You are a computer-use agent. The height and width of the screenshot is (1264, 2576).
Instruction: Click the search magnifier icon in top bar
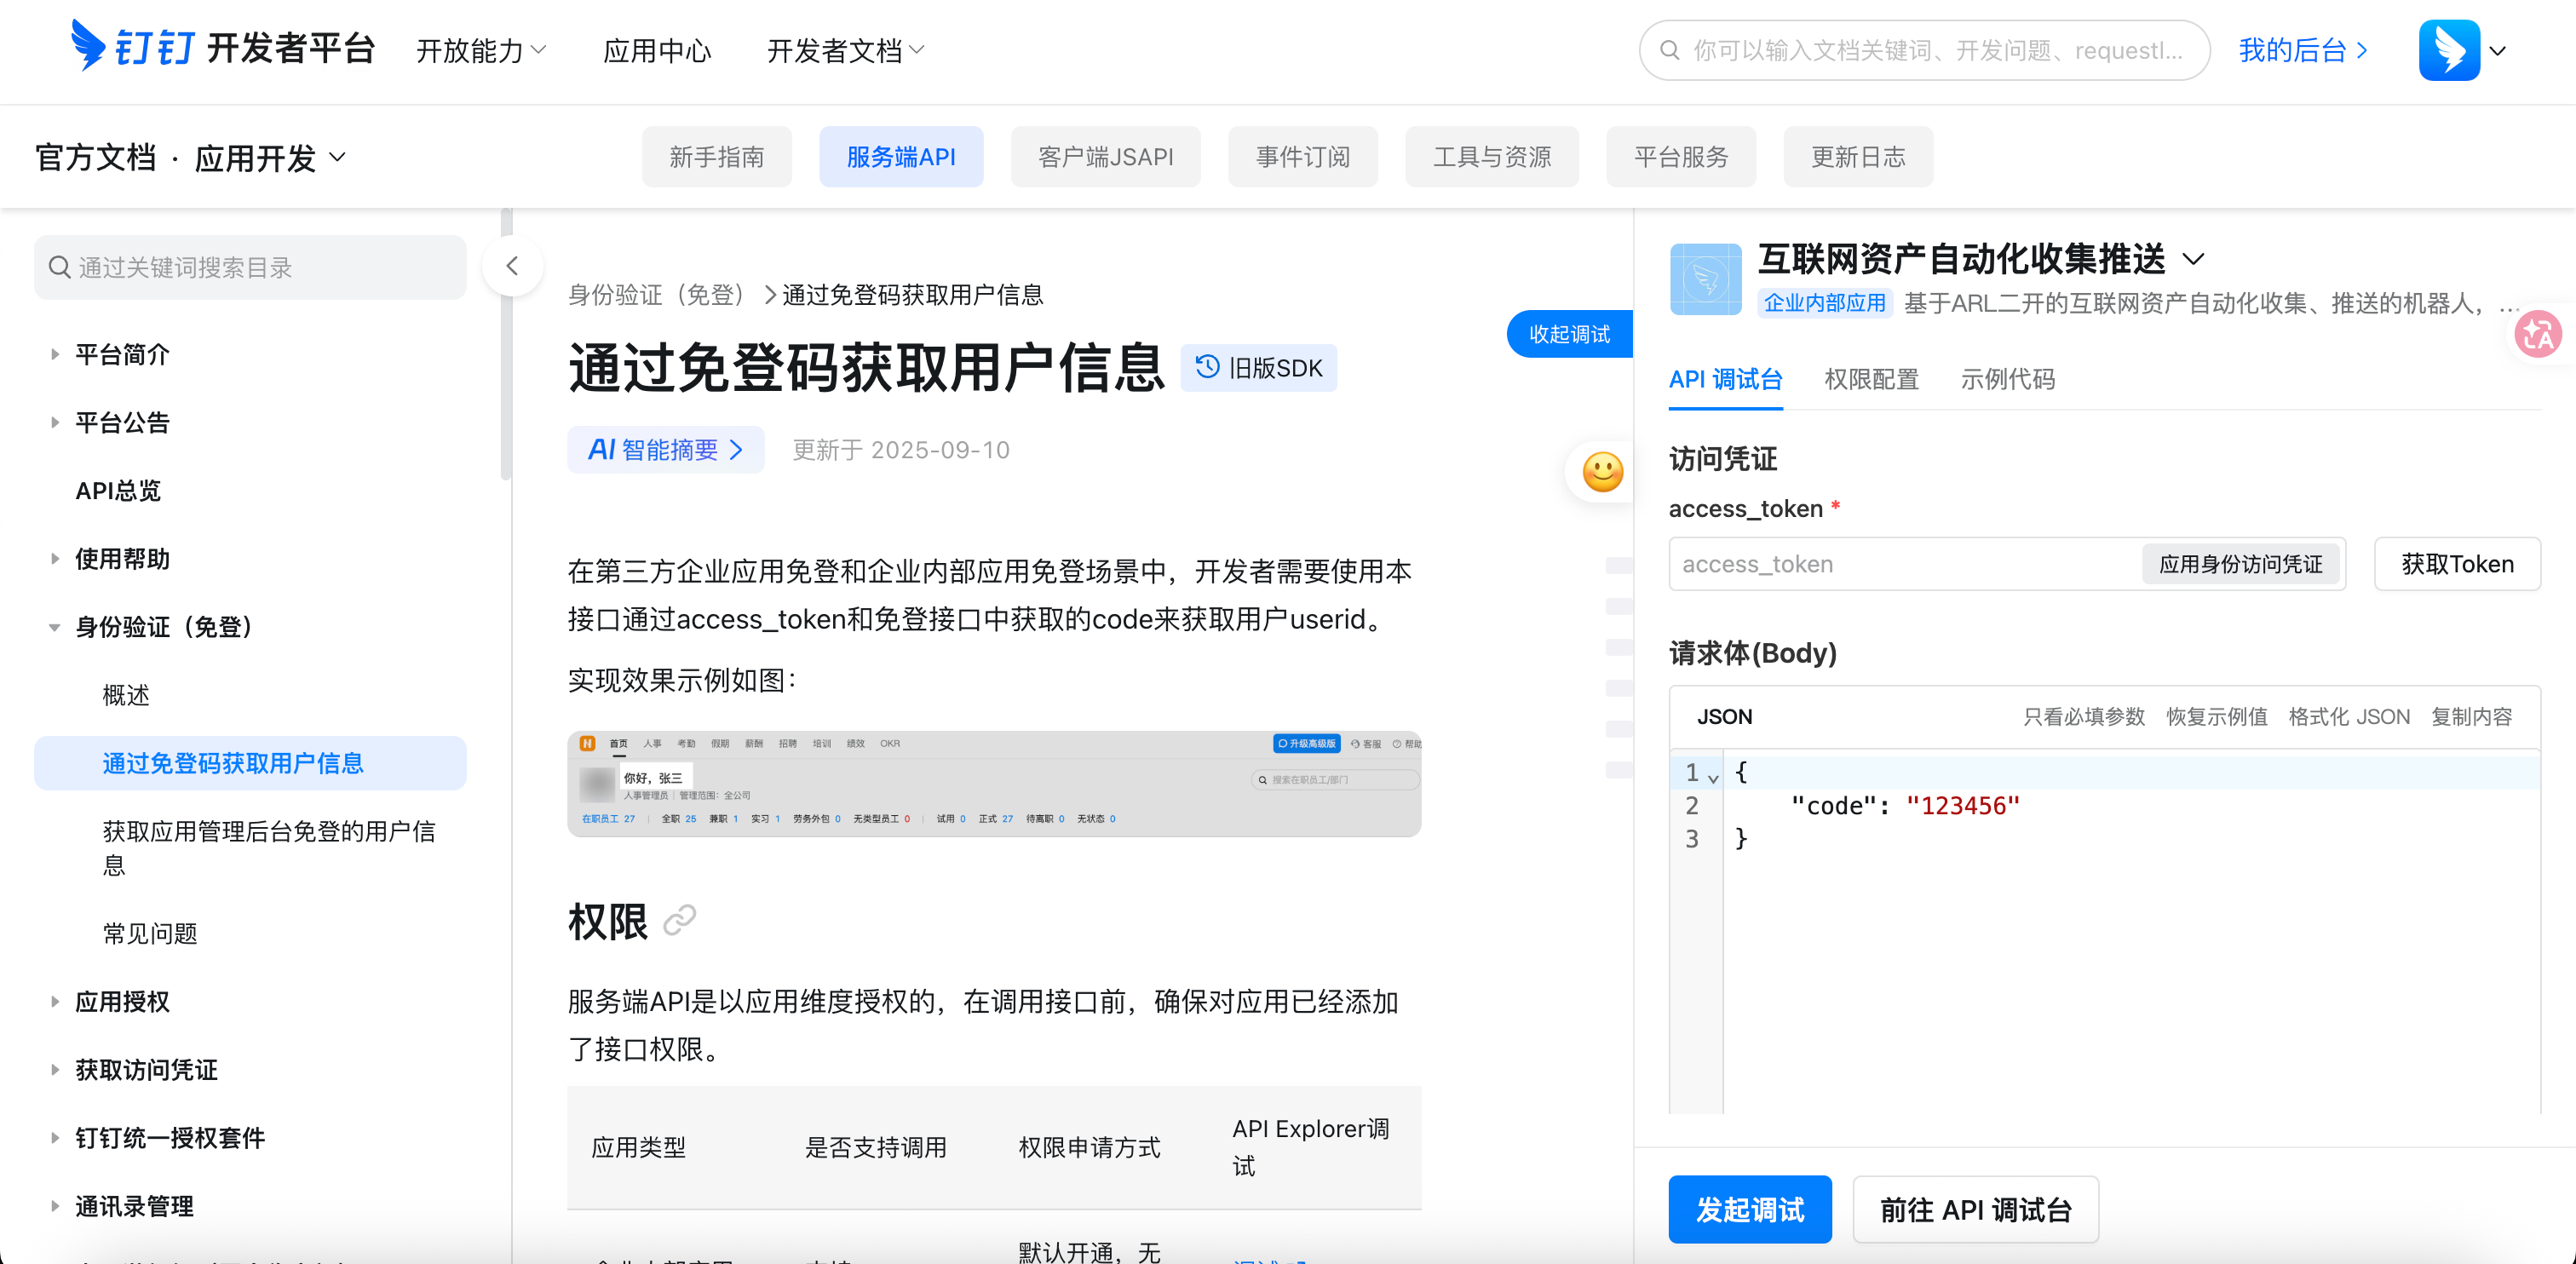click(x=1669, y=50)
